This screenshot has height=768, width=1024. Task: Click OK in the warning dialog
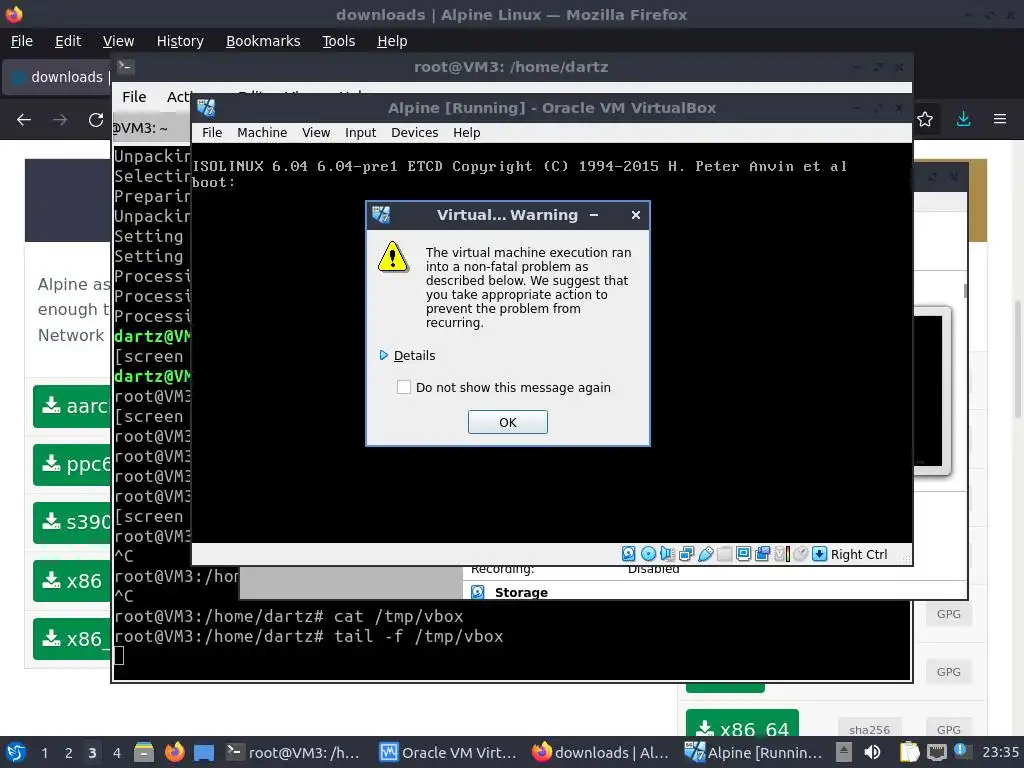(x=507, y=422)
